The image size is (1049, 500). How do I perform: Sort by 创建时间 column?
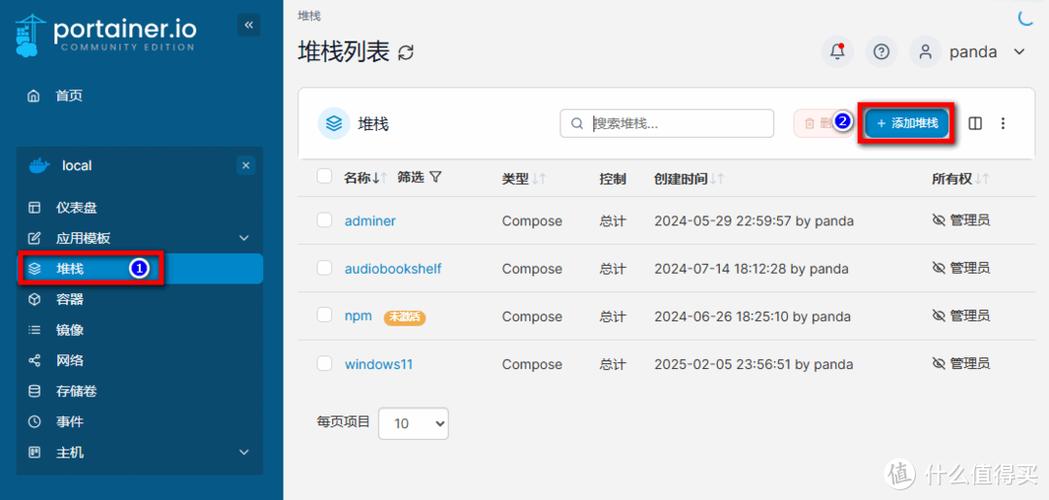coord(689,179)
